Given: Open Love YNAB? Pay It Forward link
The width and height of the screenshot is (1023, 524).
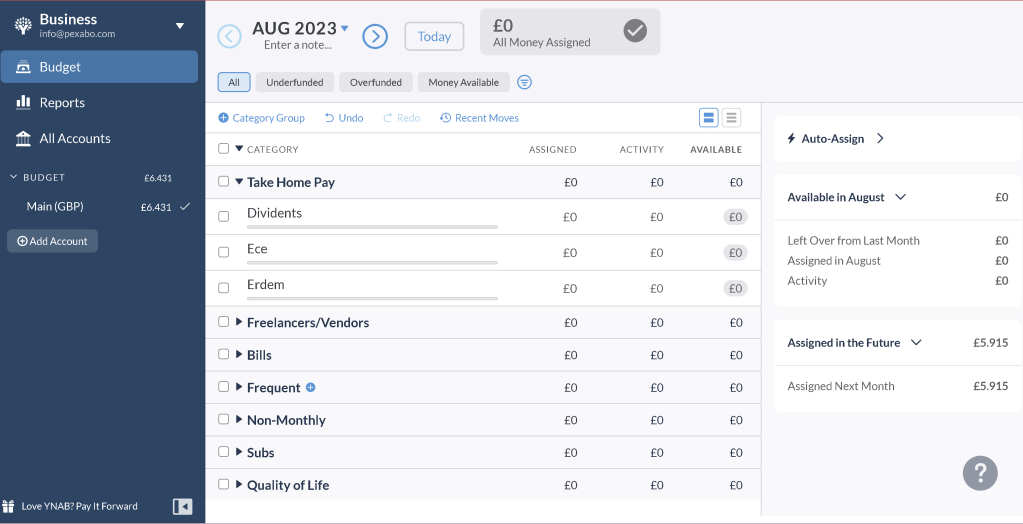Looking at the screenshot, I should (80, 506).
